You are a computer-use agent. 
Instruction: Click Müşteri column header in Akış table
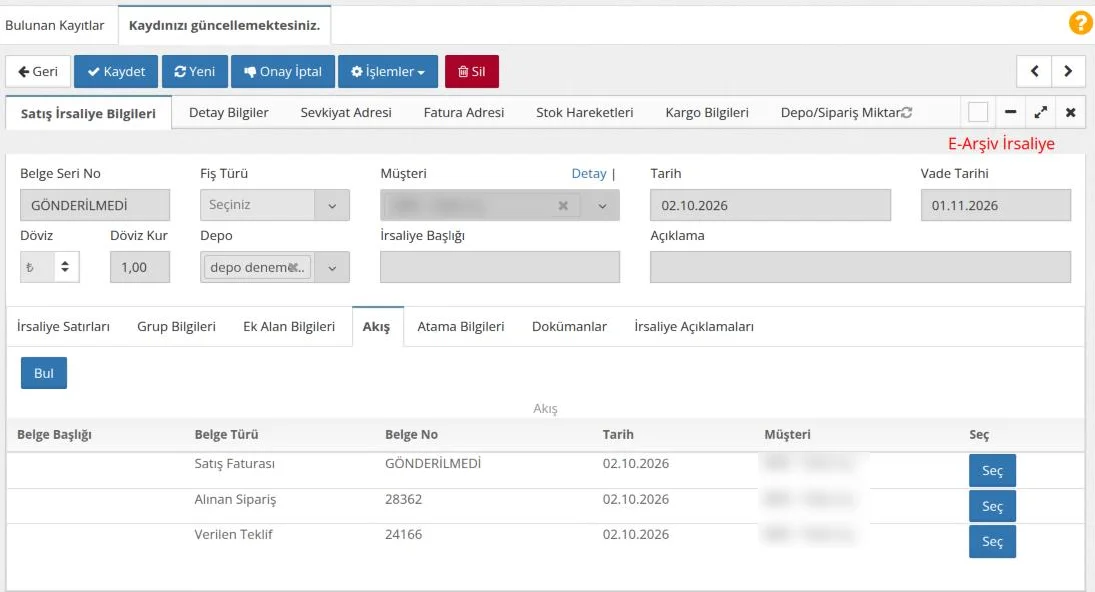[787, 434]
